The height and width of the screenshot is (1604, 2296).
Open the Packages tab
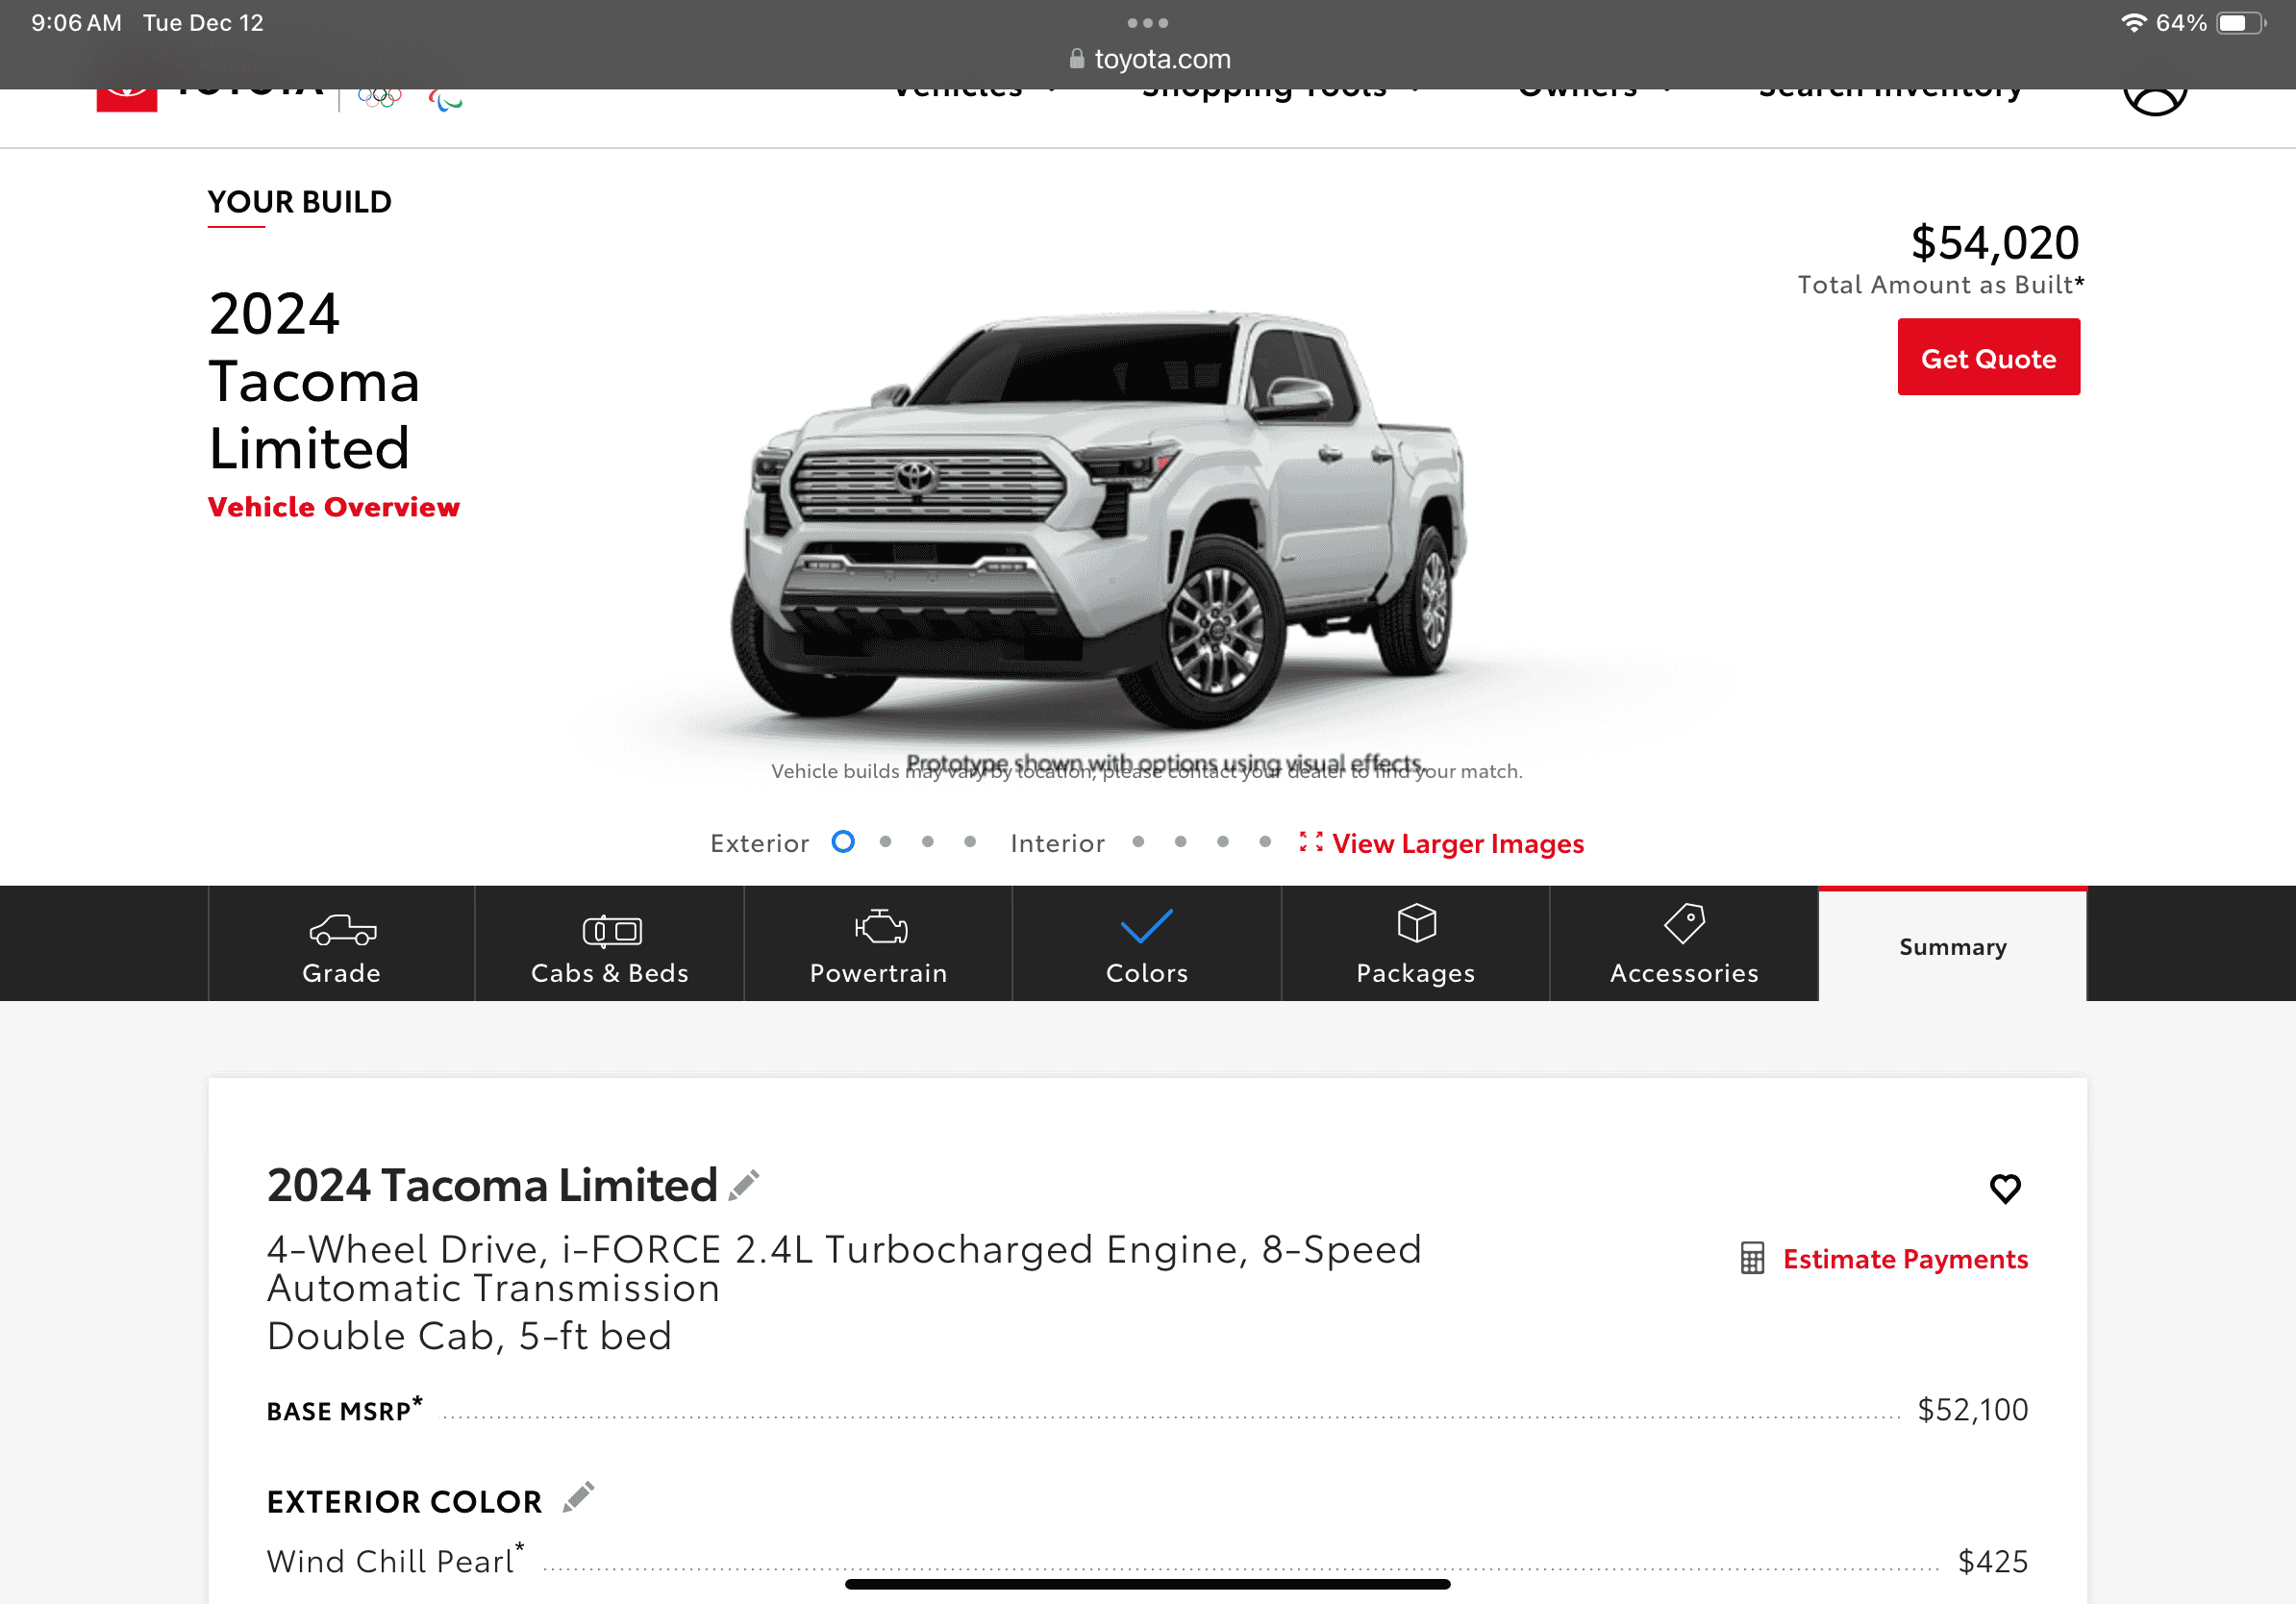(1416, 944)
